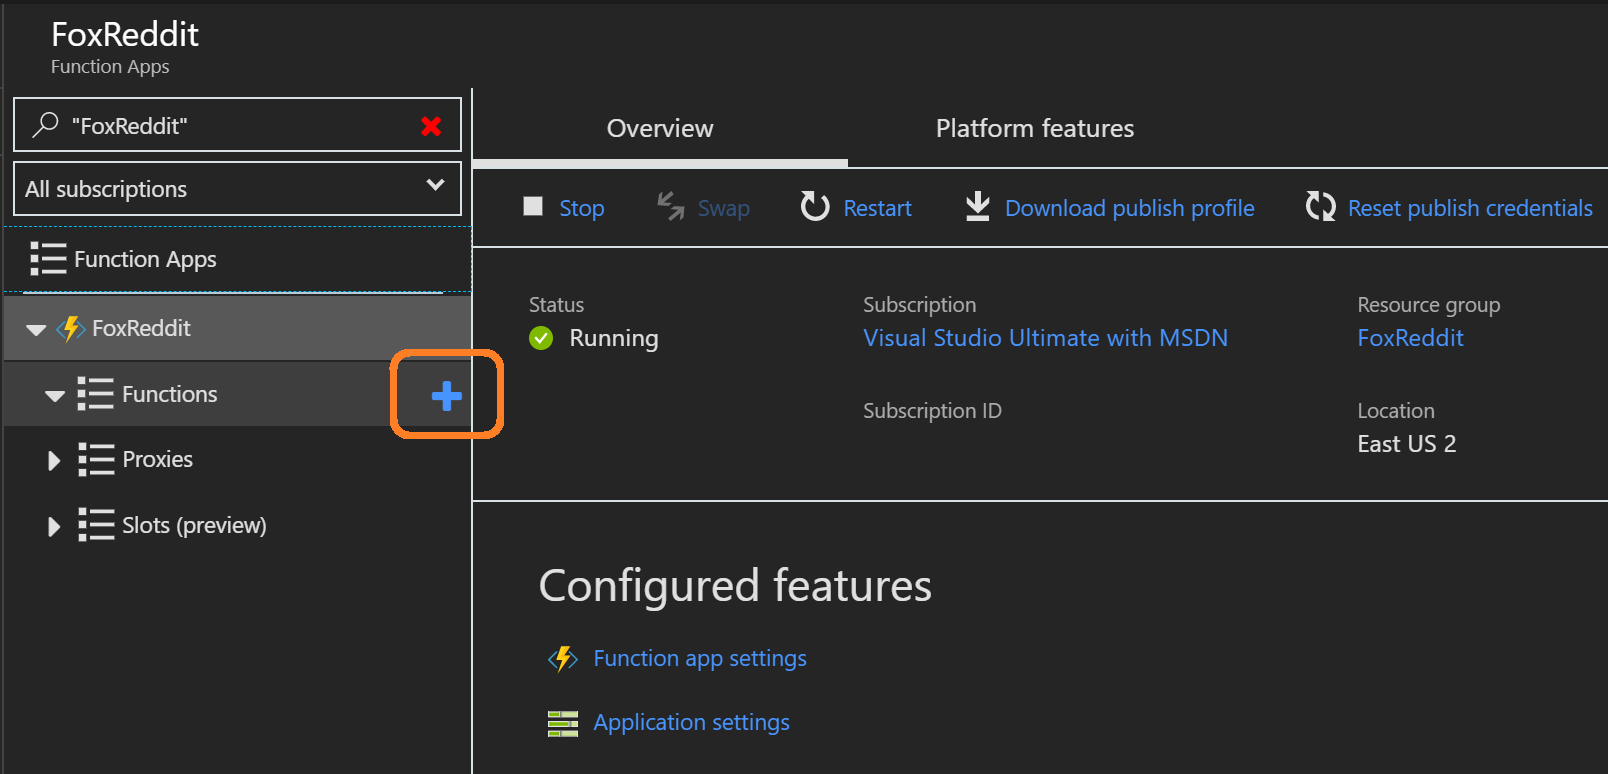Viewport: 1608px width, 774px height.
Task: Select the Functions tree item label
Action: tap(169, 394)
